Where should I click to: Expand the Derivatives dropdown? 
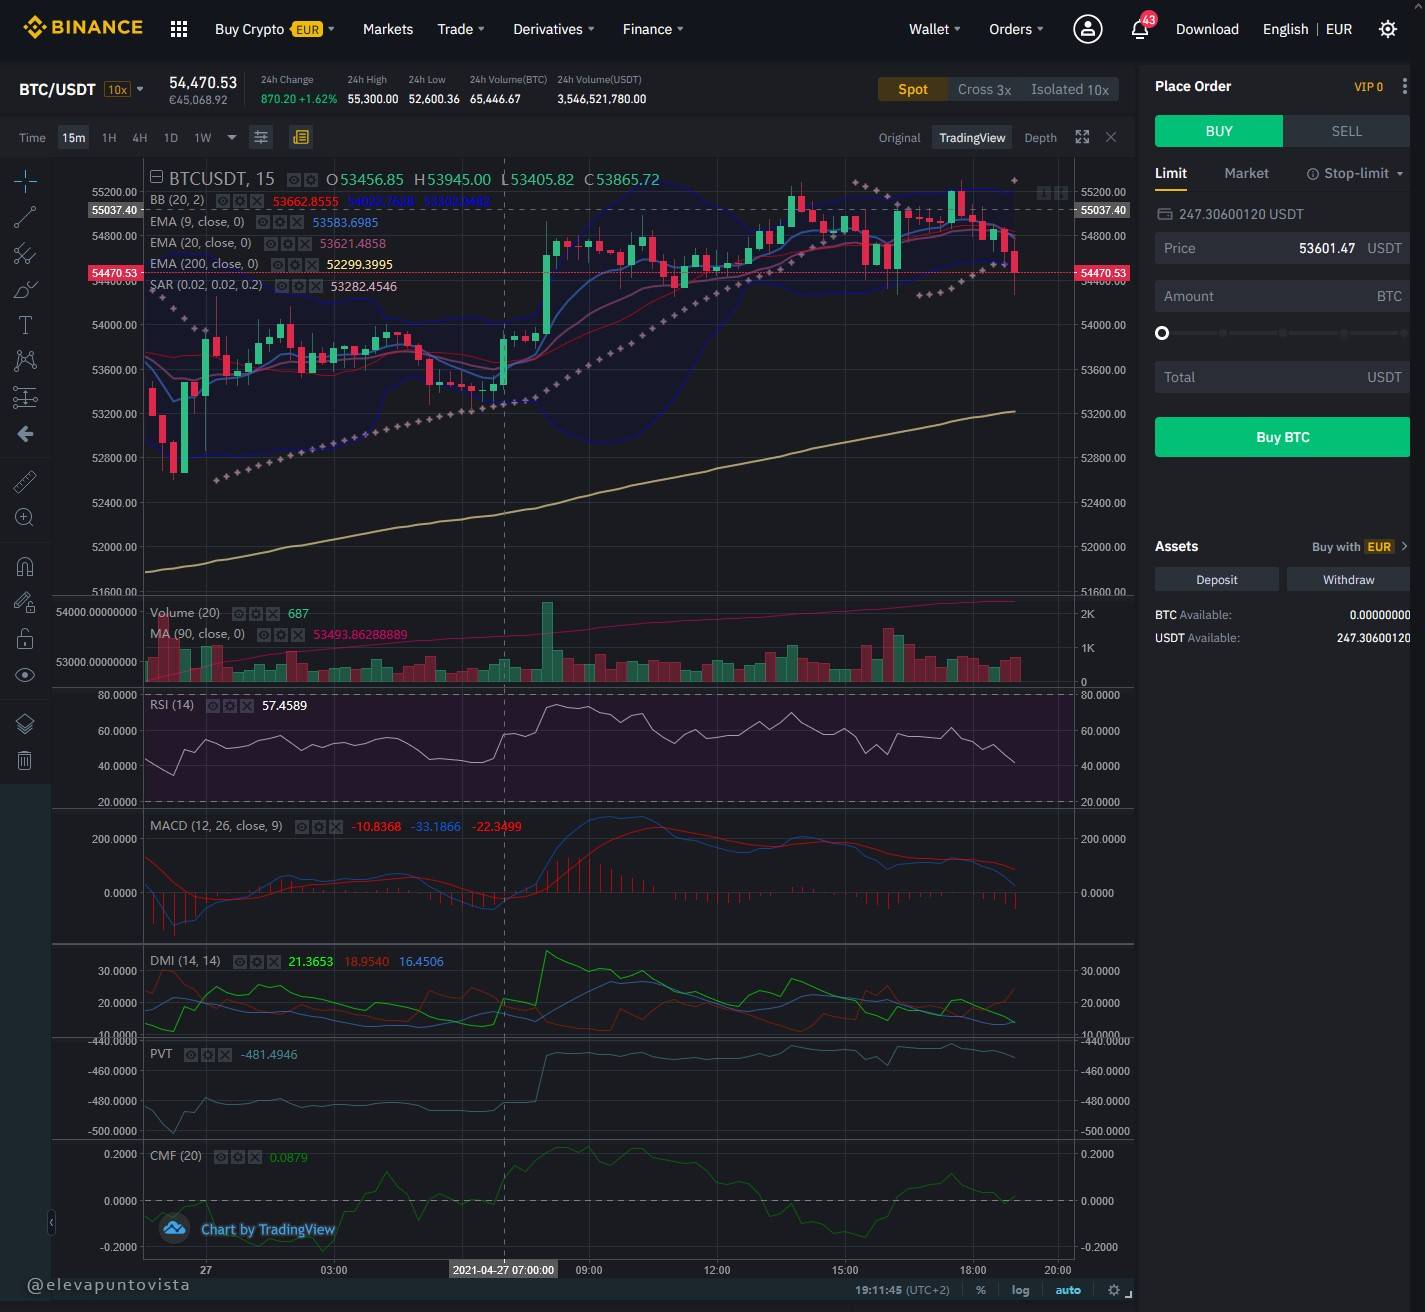(x=554, y=29)
